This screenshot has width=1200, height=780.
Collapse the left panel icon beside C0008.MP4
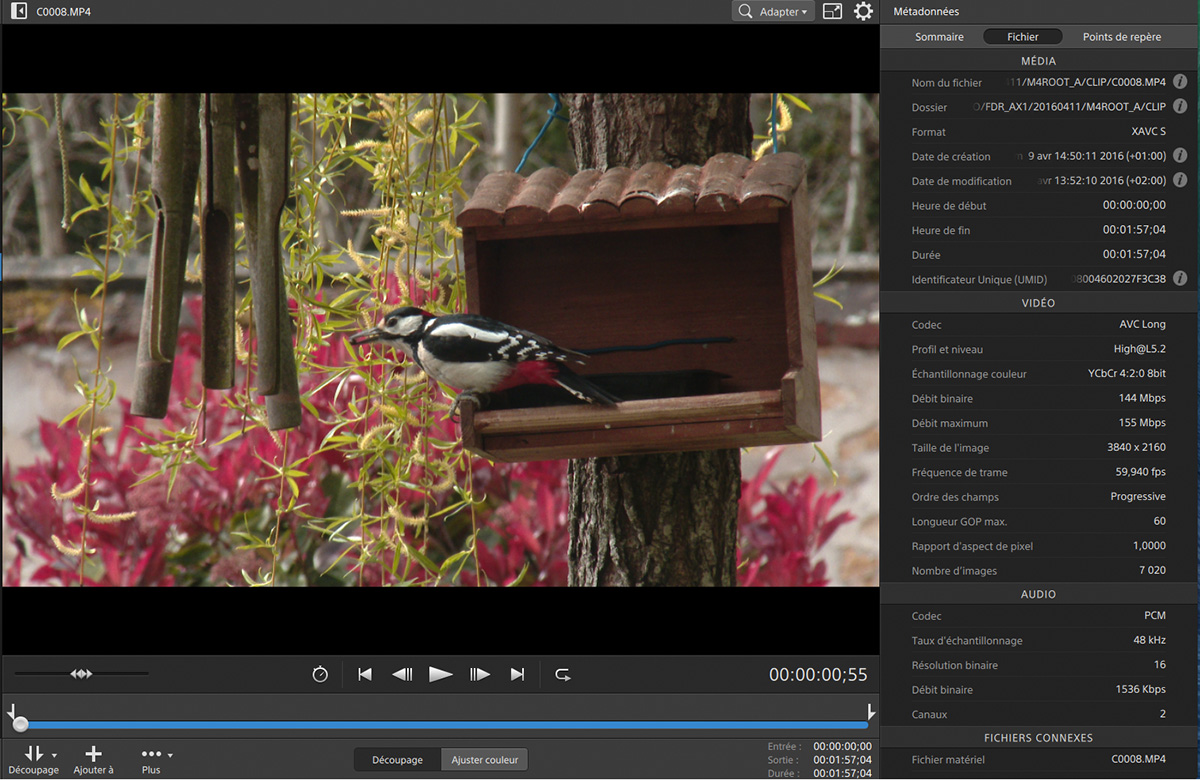19,12
